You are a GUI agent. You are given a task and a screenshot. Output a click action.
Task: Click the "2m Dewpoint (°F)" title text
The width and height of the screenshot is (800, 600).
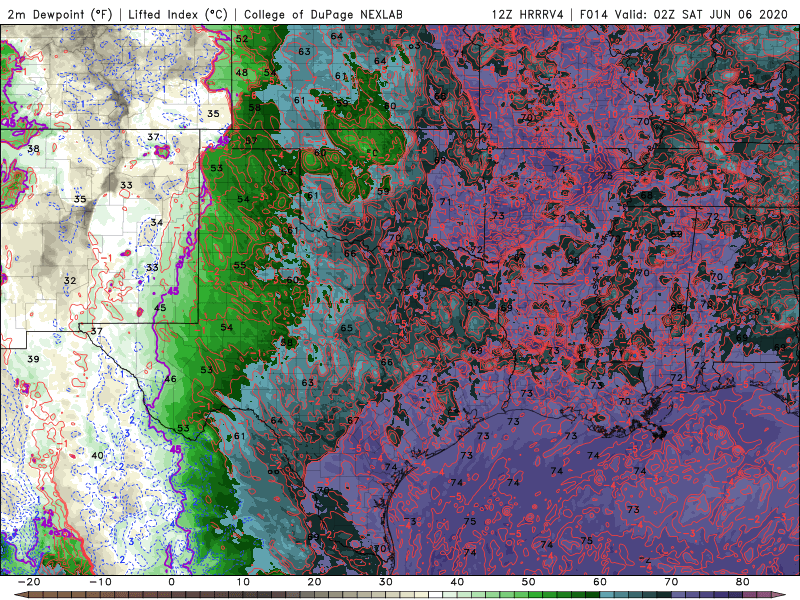coord(59,14)
